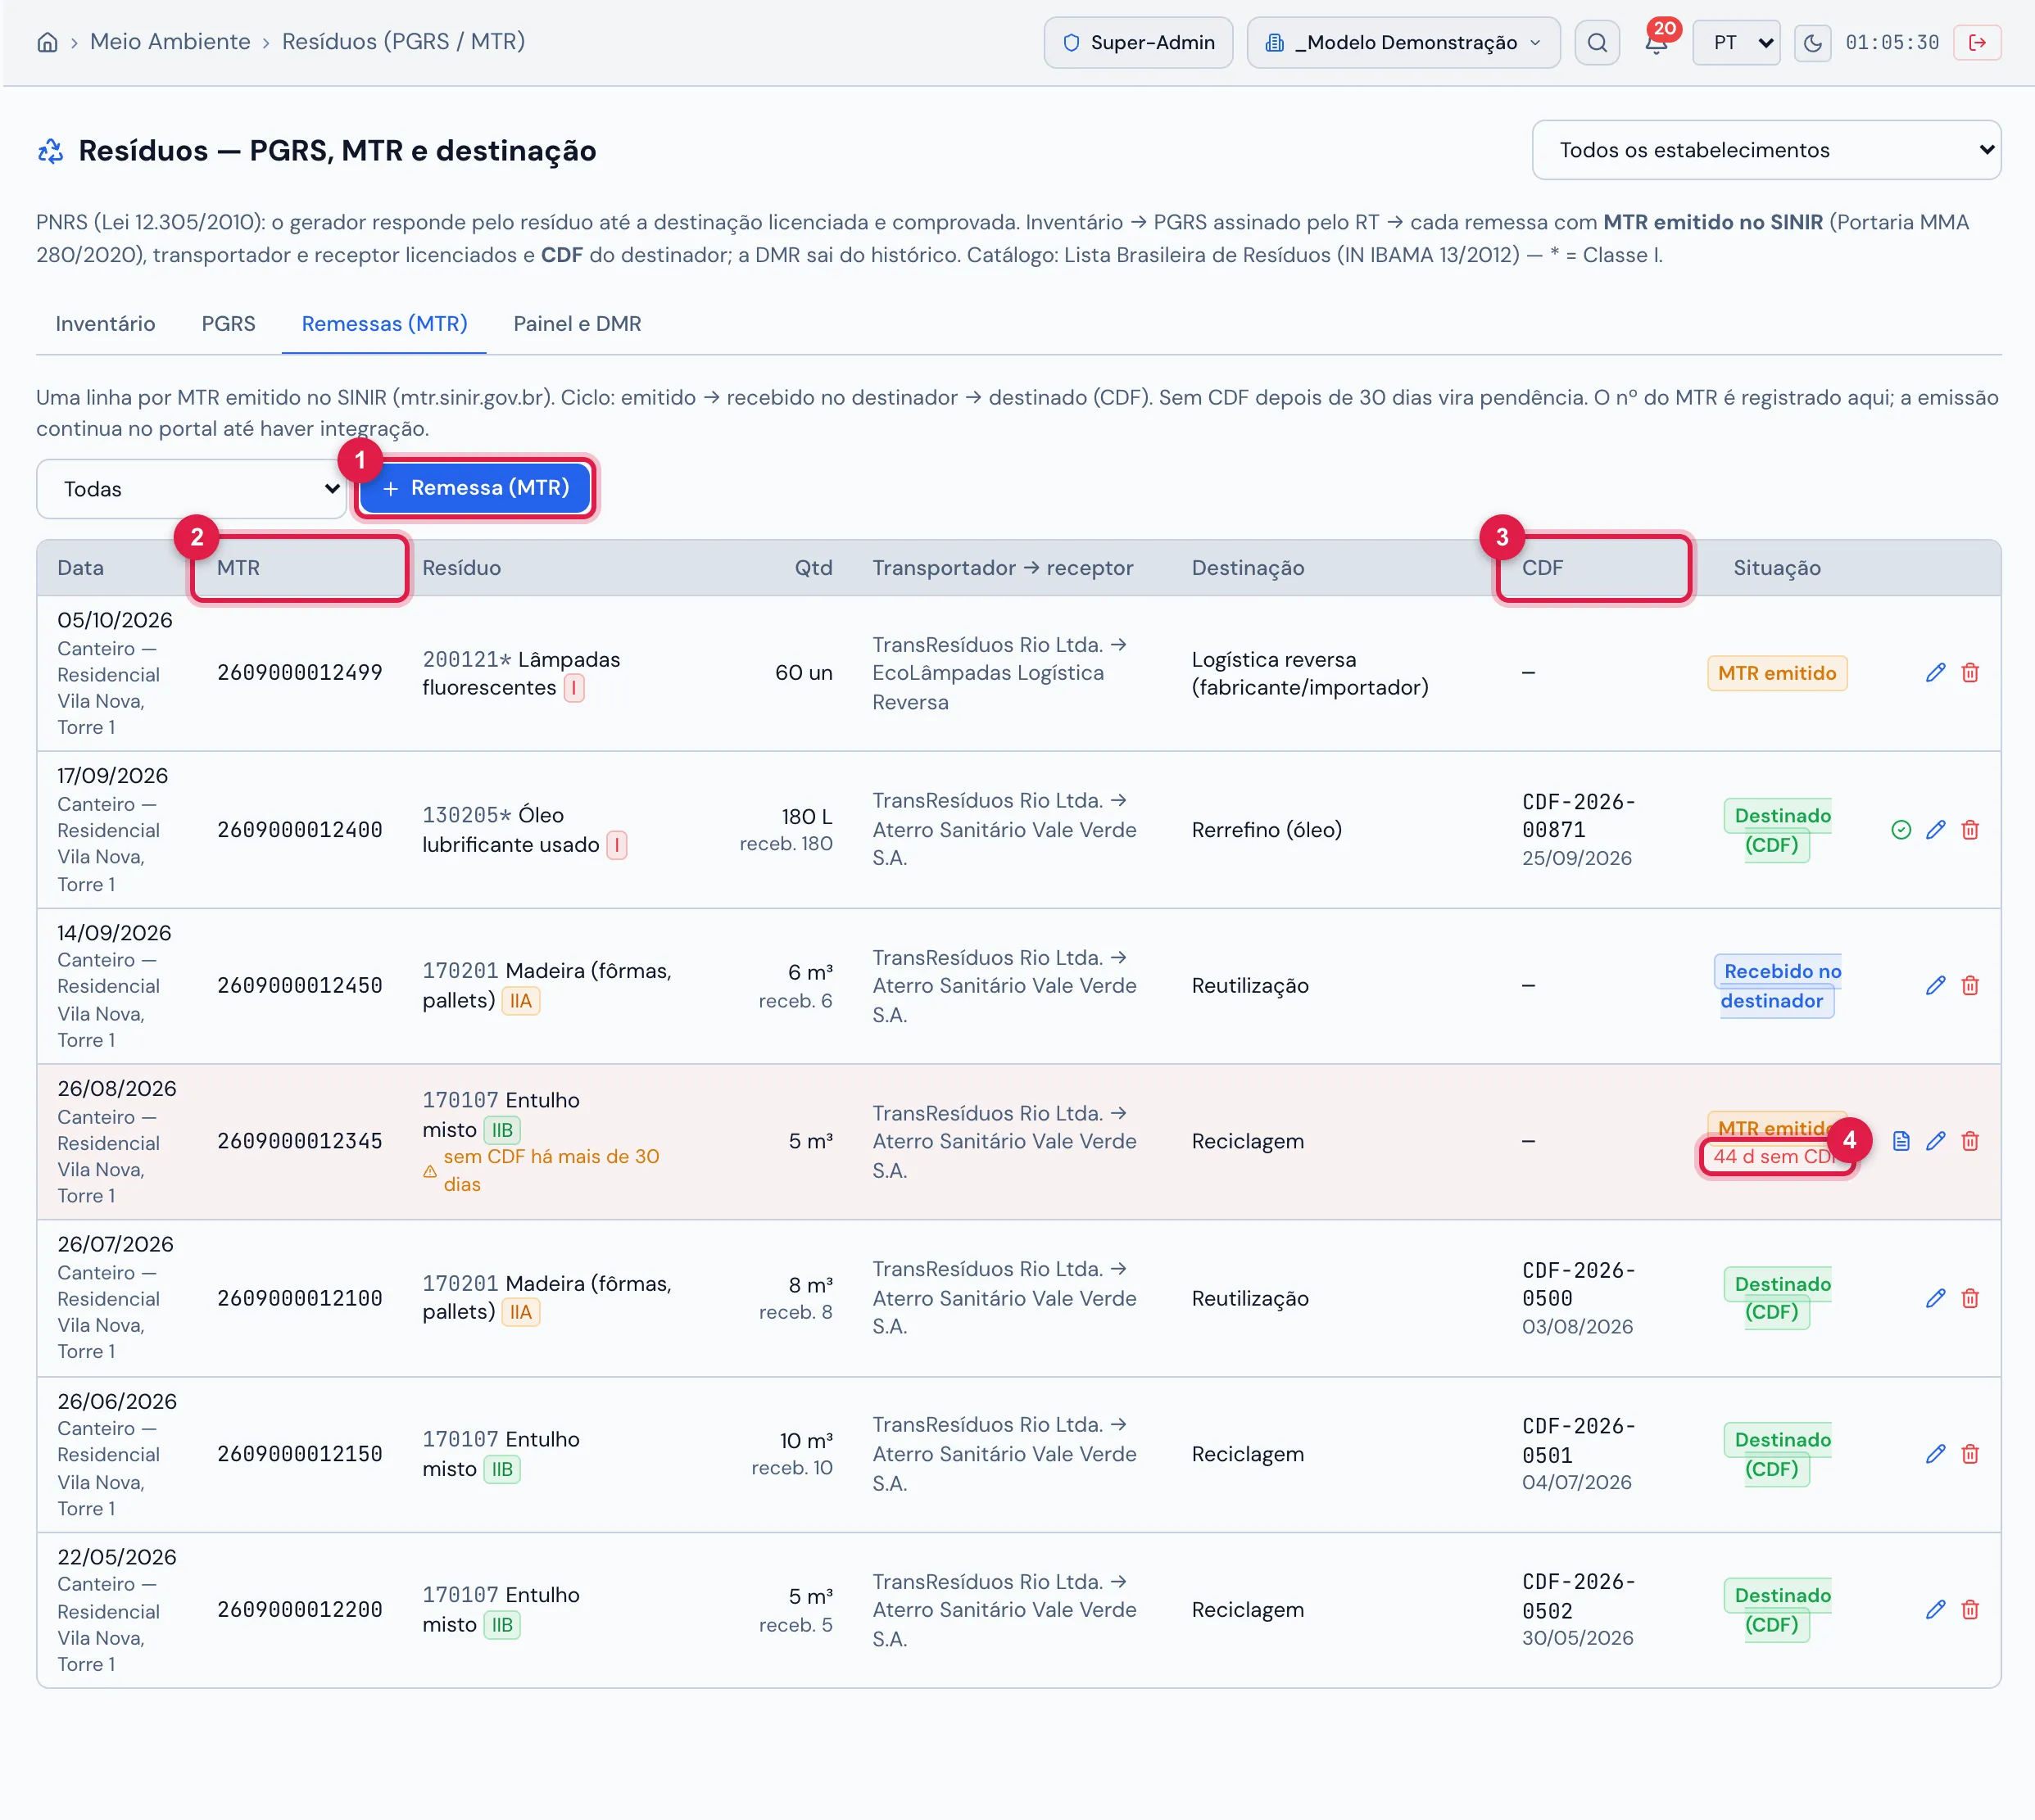Edit remessa MTR 2609000012100

[x=1935, y=1298]
